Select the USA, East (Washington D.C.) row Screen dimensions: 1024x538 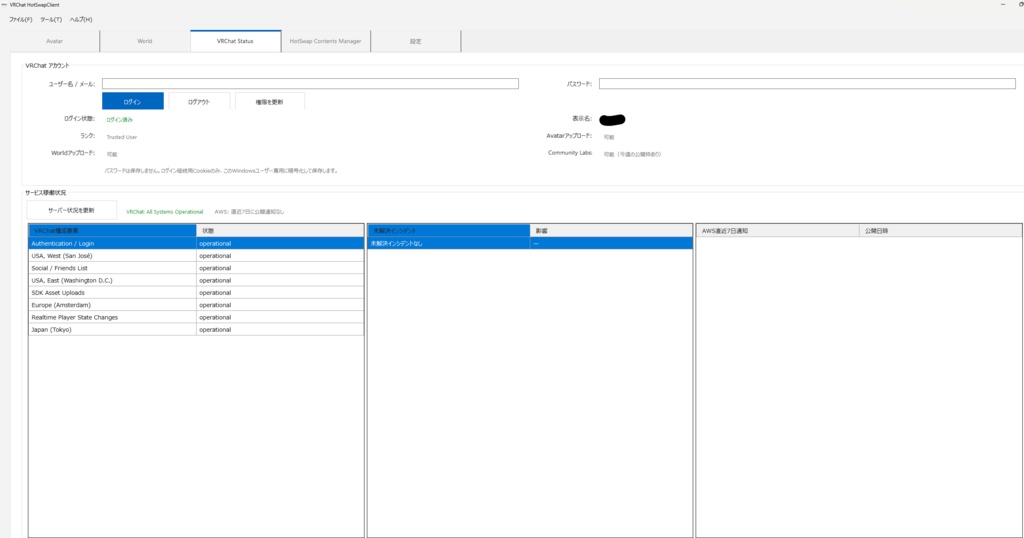[196, 280]
